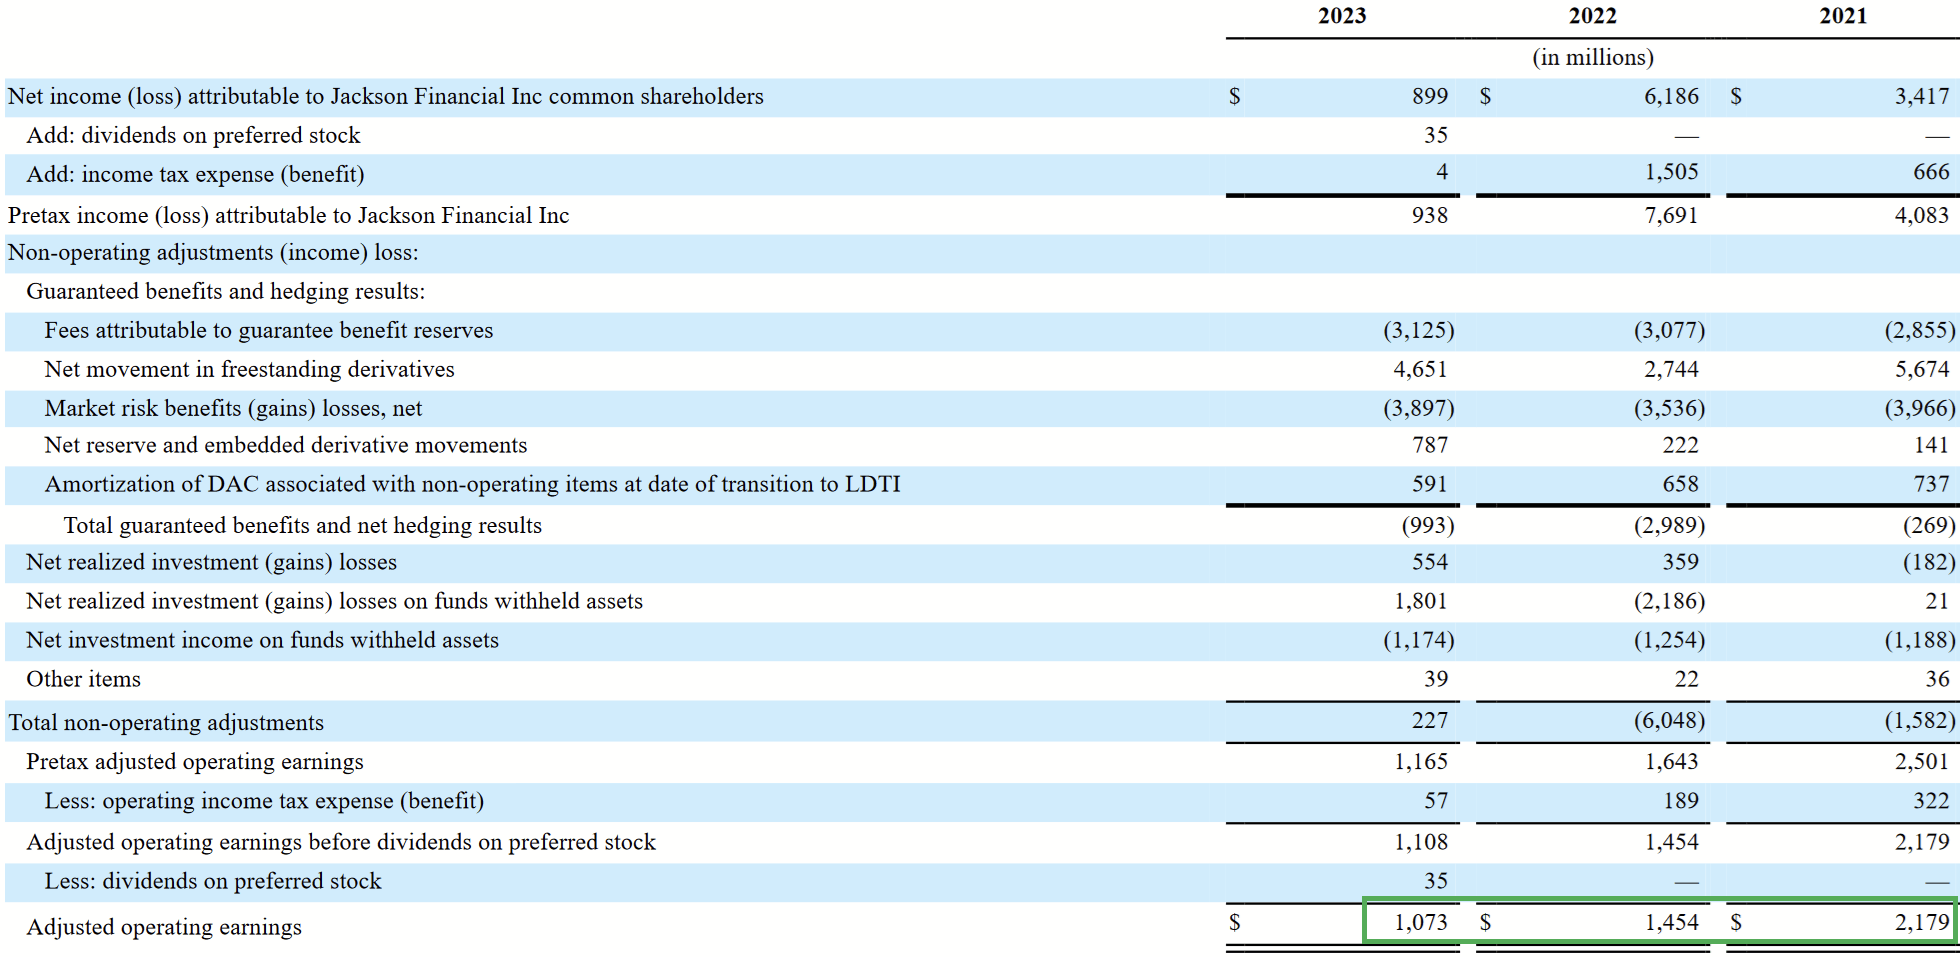
Task: Select the Net income attributable row label
Action: 385,96
